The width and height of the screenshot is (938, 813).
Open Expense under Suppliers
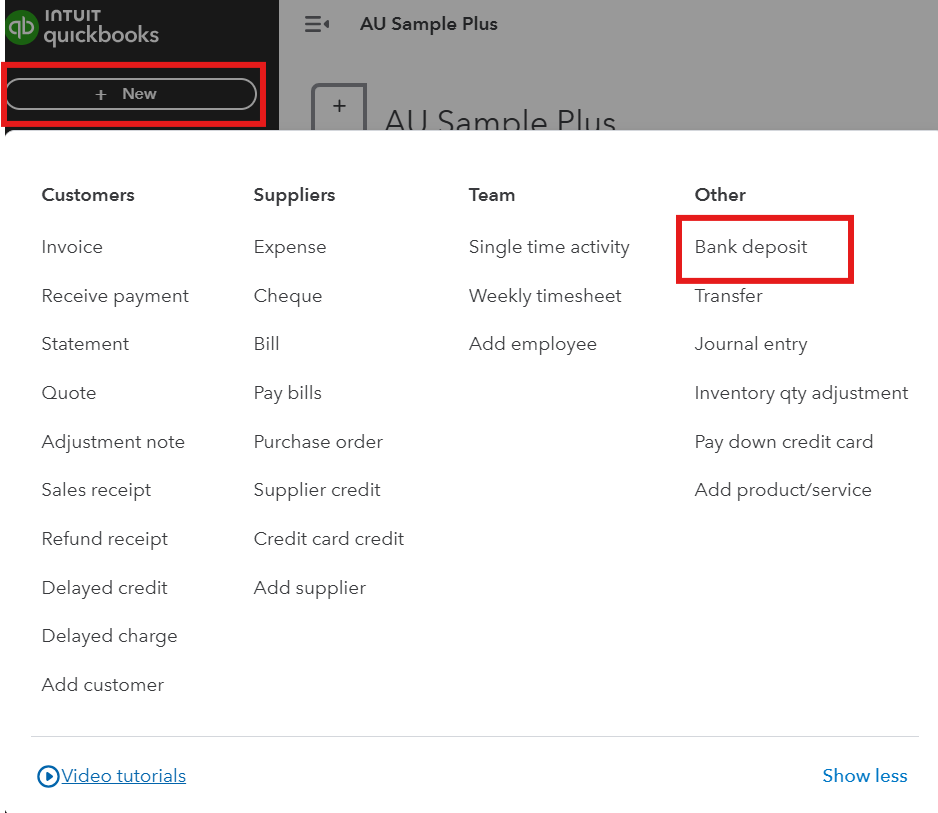[x=290, y=247]
